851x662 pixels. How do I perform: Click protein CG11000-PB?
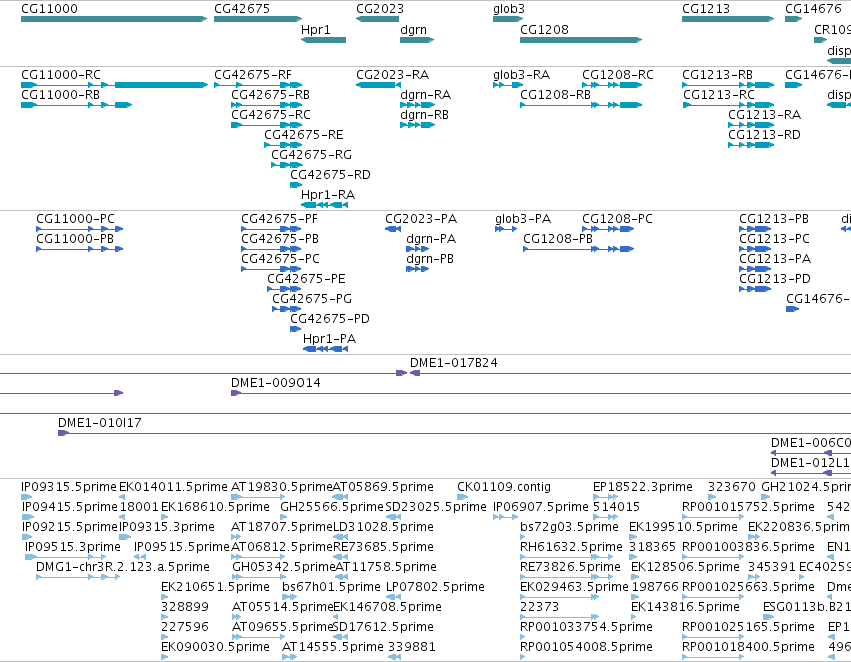tap(75, 239)
